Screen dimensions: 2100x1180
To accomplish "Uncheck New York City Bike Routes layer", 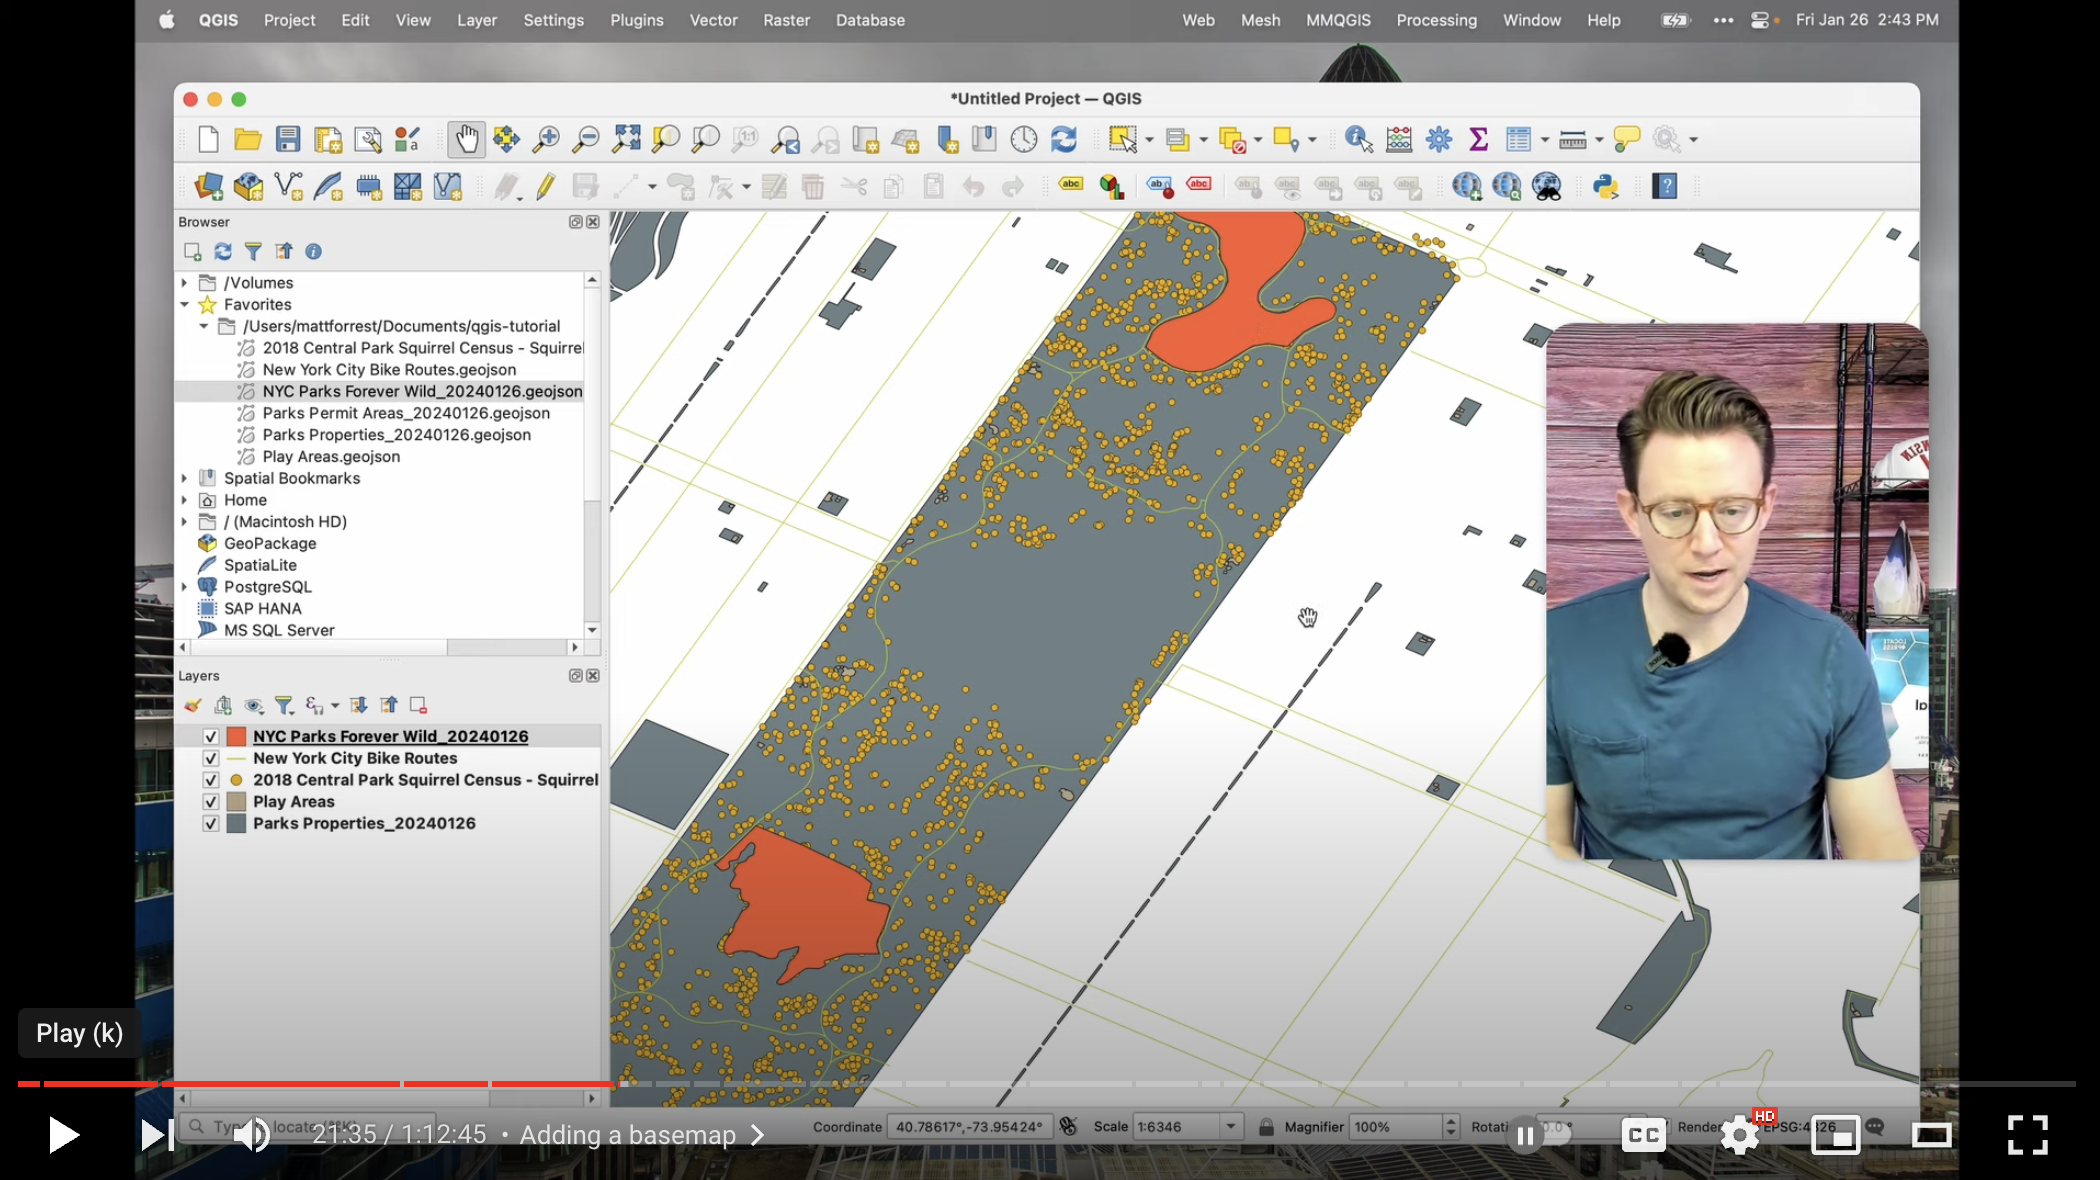I will click(211, 758).
